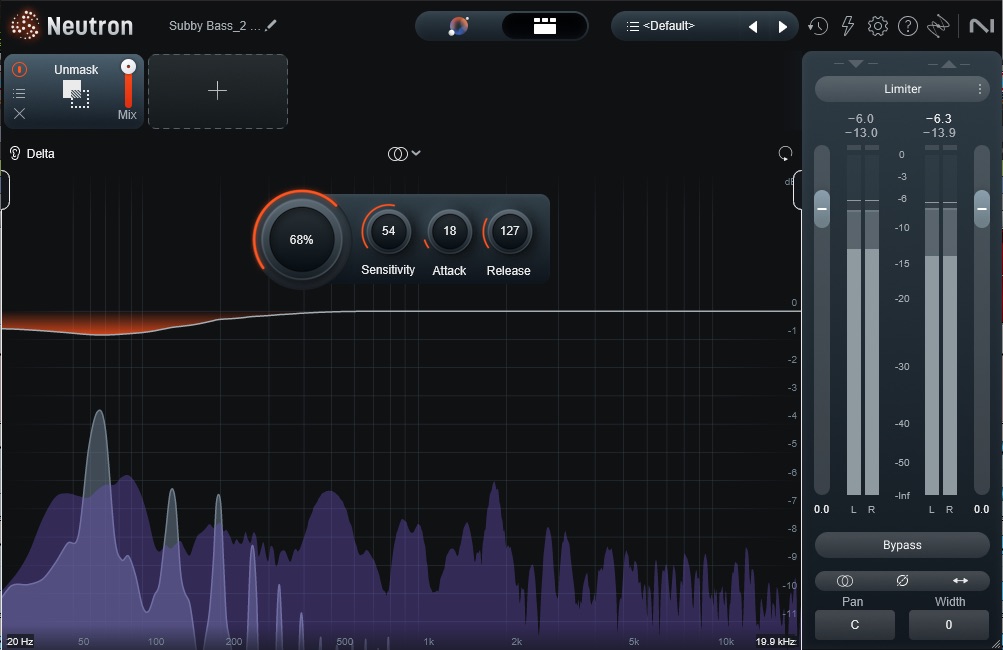The height and width of the screenshot is (650, 1003).
Task: Click the Attack knob showing 18
Action: (x=450, y=231)
